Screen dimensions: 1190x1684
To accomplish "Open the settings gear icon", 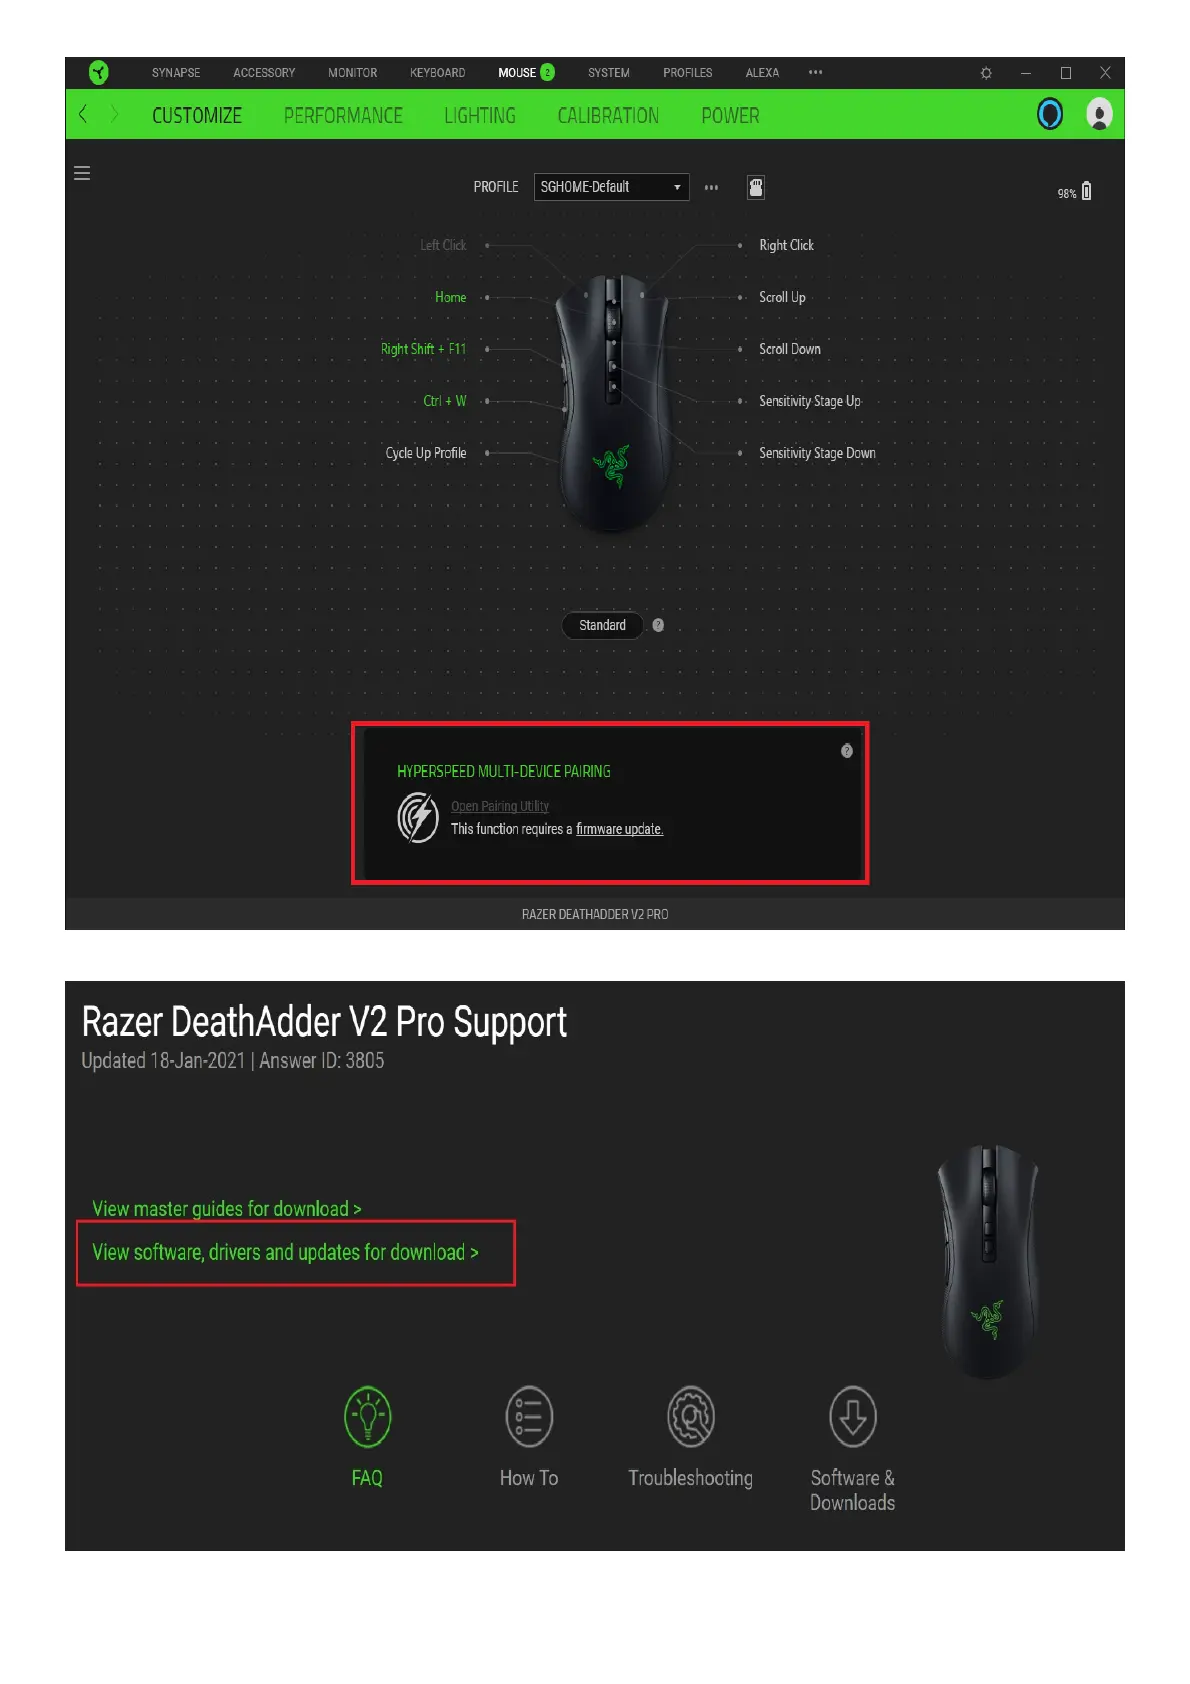I will point(986,73).
